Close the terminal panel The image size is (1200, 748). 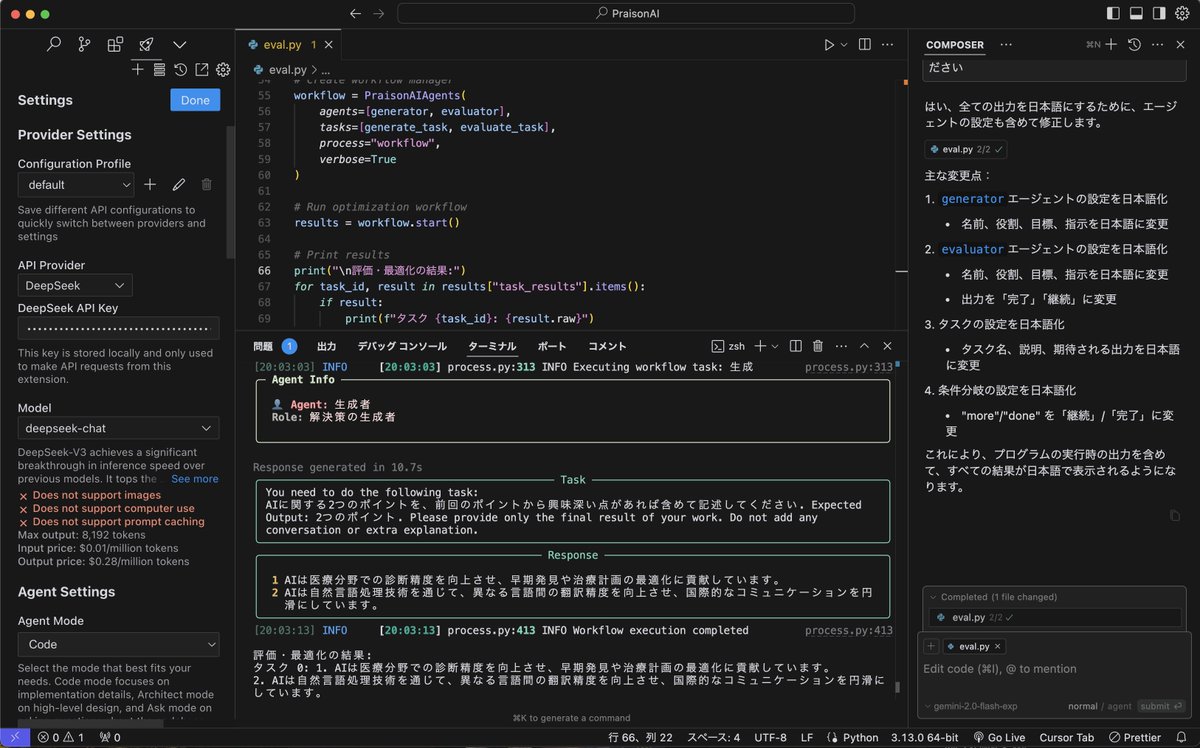(x=887, y=346)
